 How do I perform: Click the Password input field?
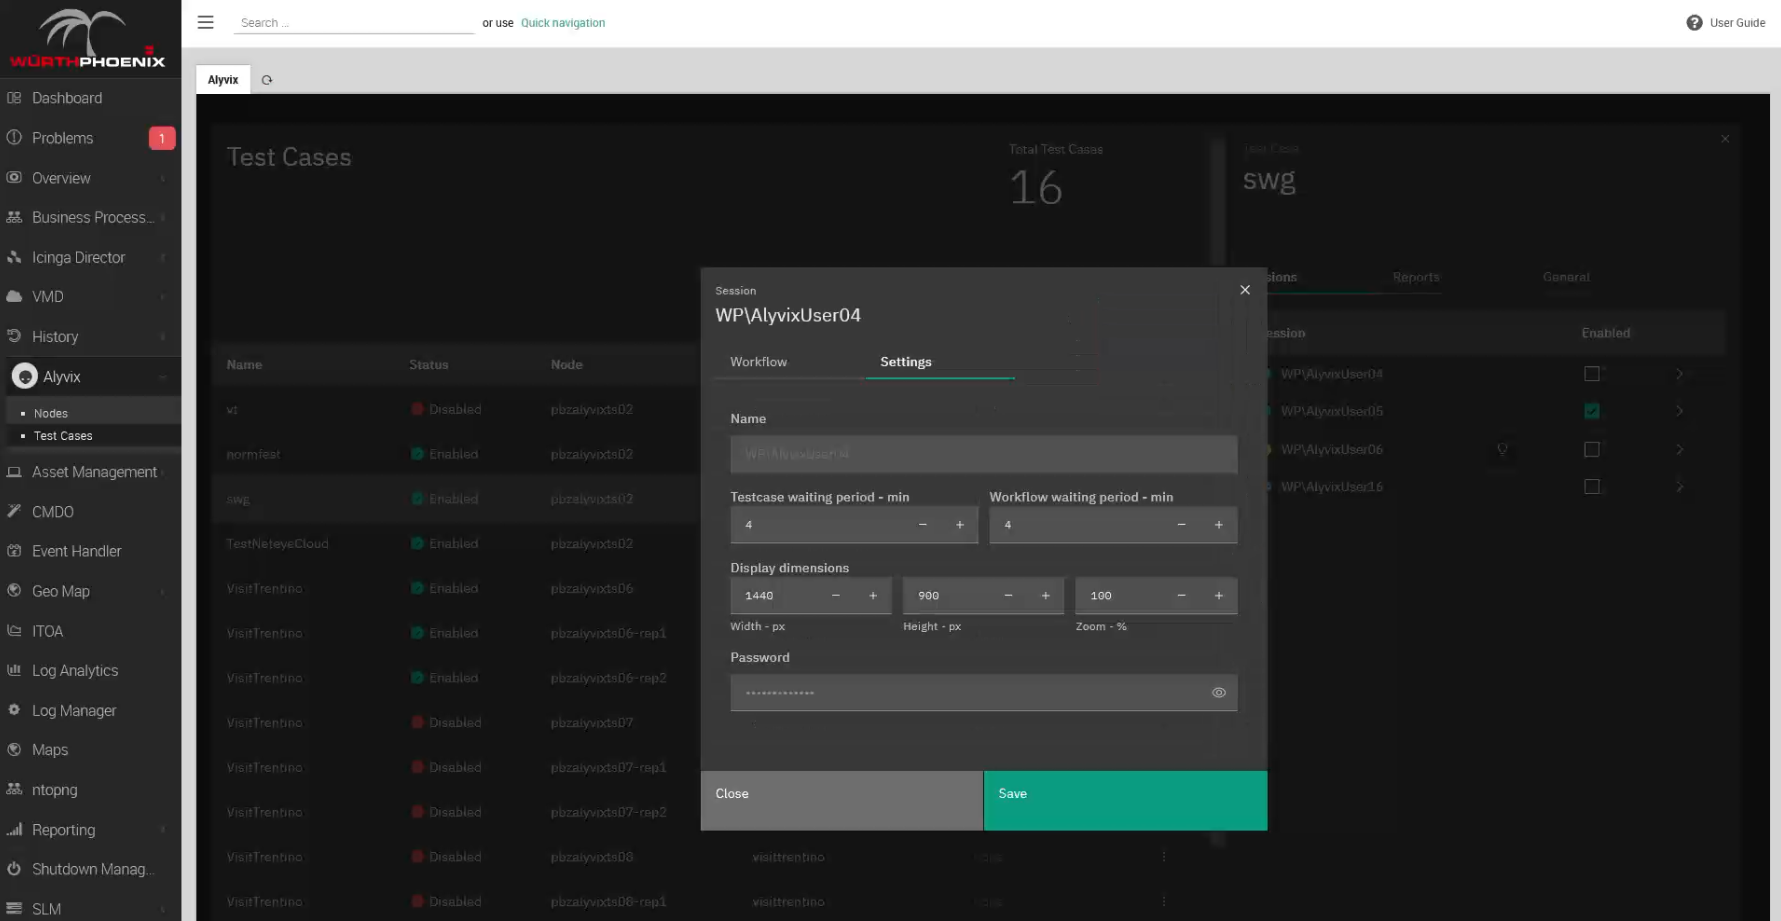(984, 693)
